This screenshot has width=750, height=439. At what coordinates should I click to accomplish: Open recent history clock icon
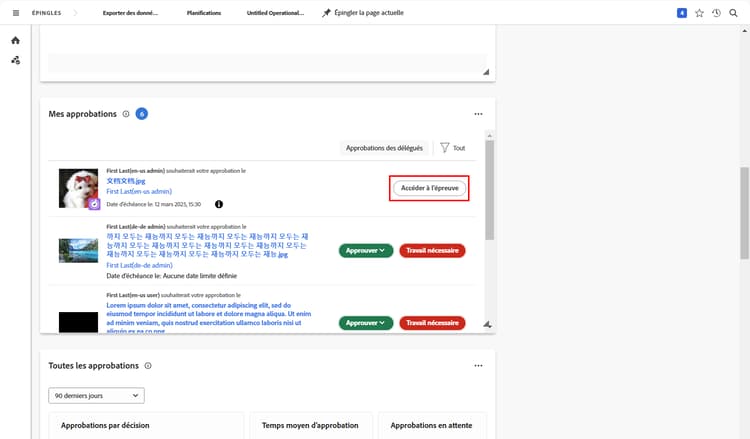point(716,13)
